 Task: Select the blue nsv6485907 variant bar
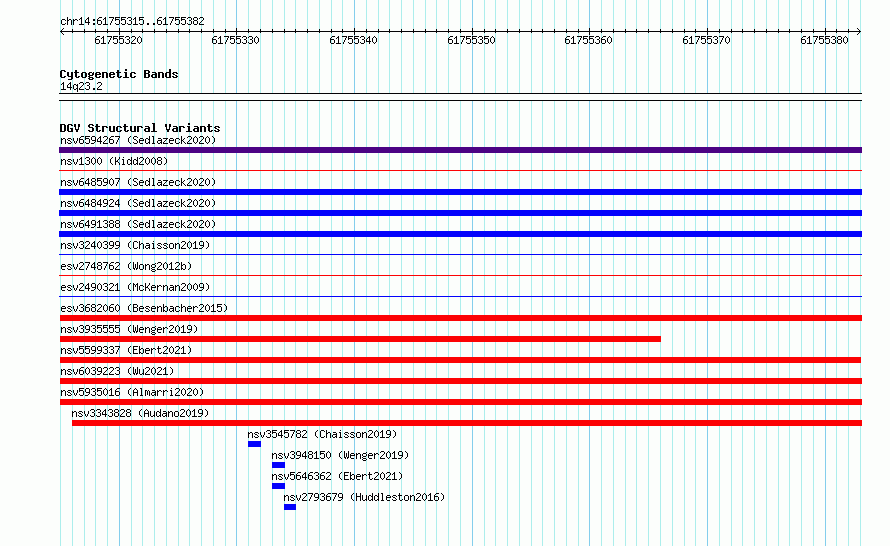click(460, 192)
